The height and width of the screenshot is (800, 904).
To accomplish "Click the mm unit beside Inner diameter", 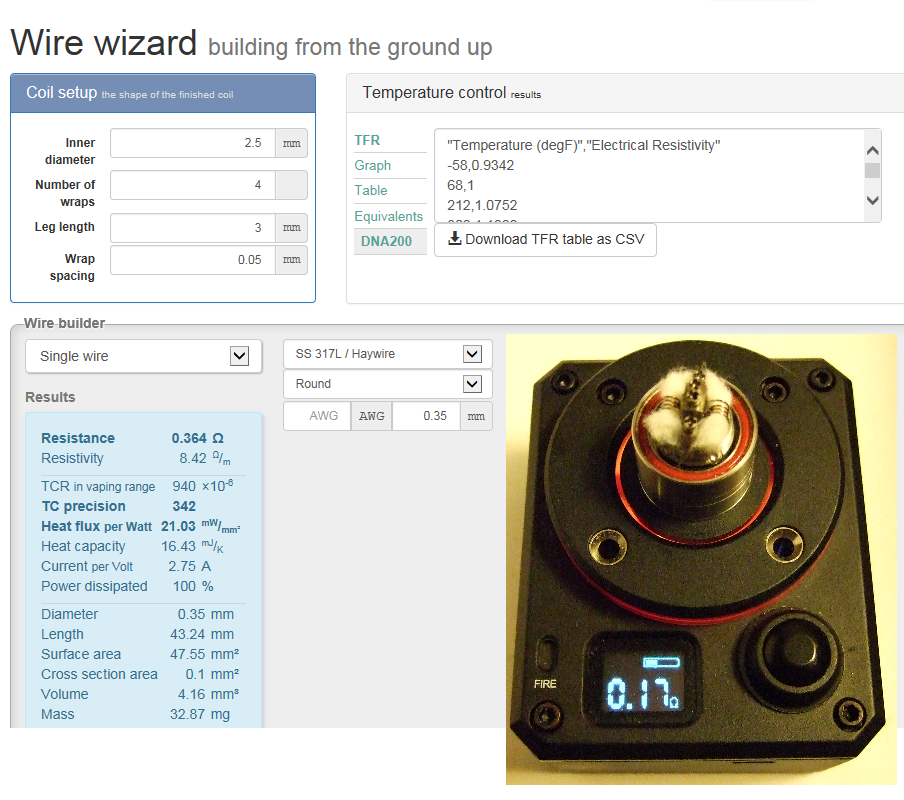I will (291, 143).
